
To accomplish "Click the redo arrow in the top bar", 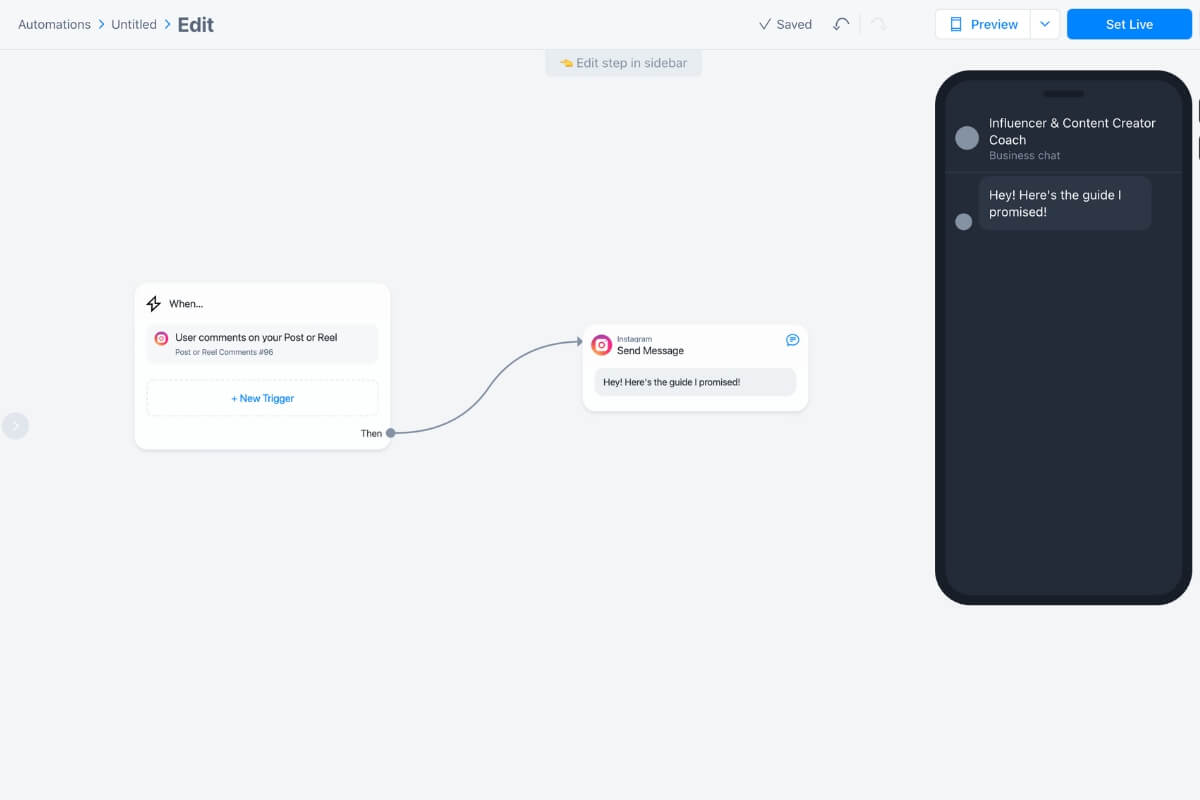I will (876, 24).
